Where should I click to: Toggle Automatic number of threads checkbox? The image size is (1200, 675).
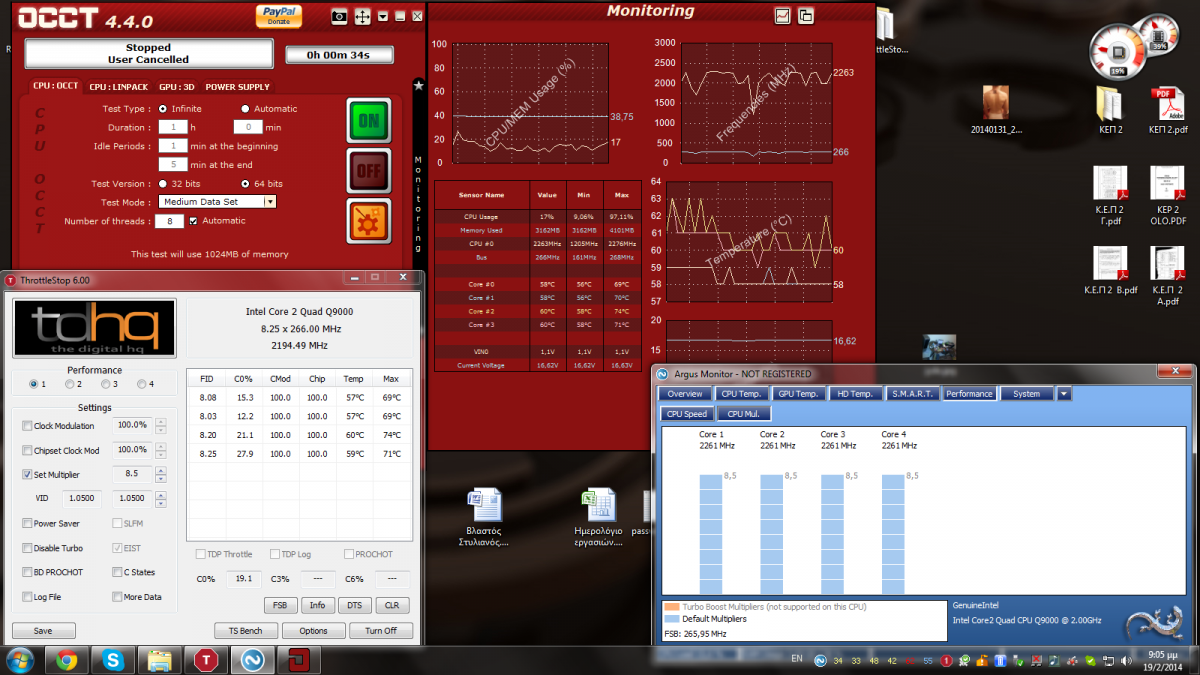click(194, 221)
